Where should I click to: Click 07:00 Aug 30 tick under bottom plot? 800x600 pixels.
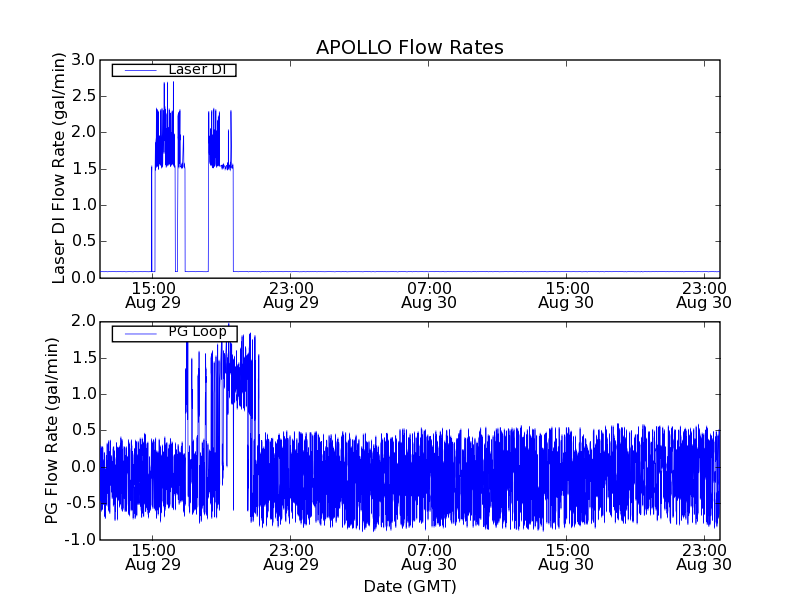point(428,557)
